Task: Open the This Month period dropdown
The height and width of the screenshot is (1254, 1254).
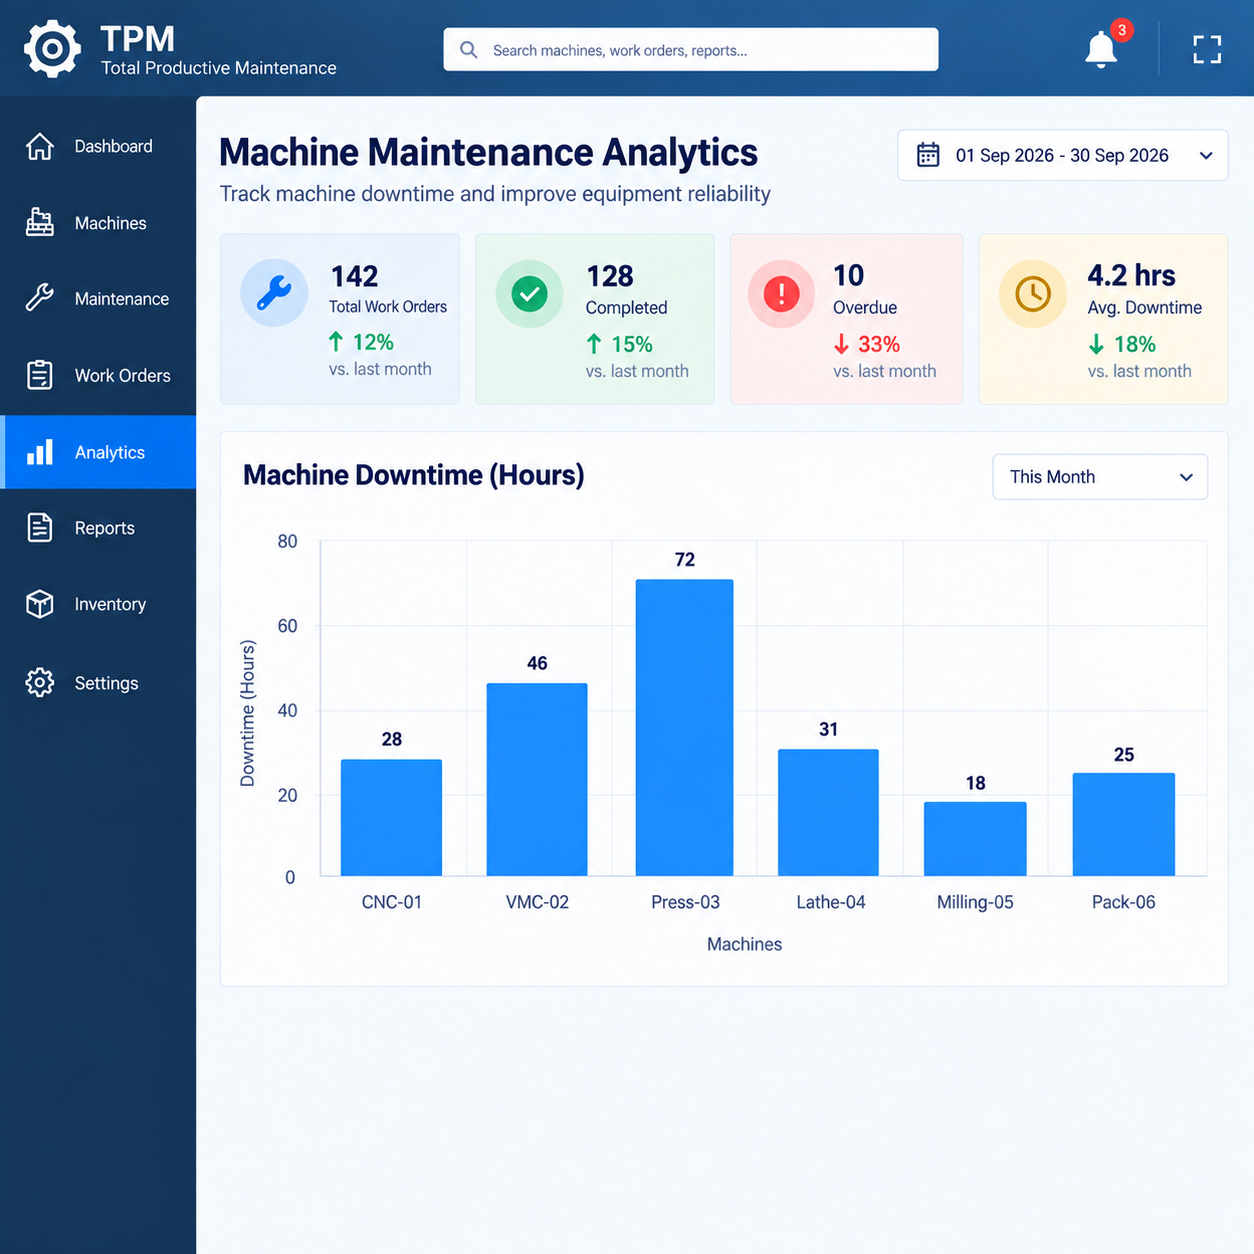Action: 1100,477
